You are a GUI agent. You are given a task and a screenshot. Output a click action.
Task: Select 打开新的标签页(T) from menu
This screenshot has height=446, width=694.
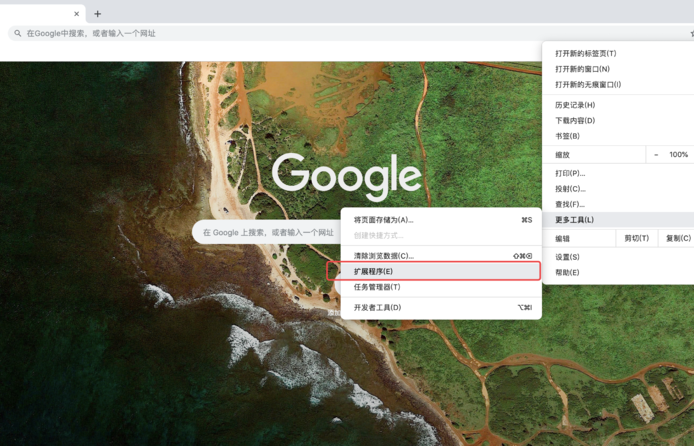coord(586,54)
